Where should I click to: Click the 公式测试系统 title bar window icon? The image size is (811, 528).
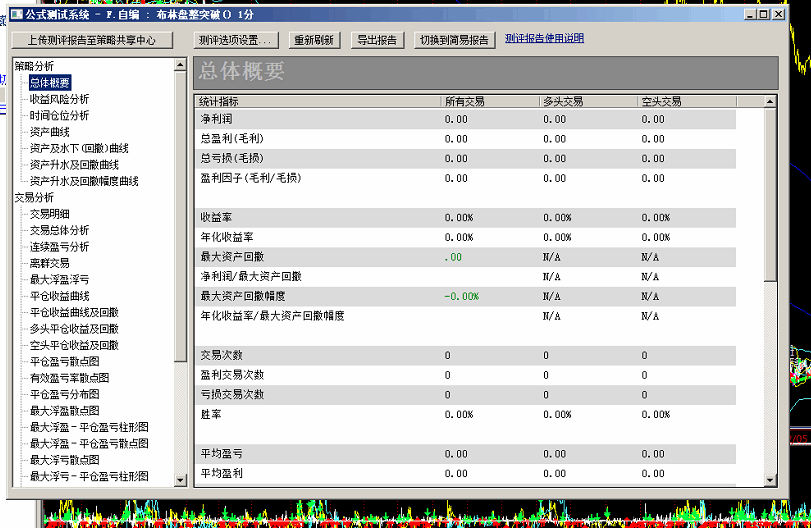coord(15,14)
